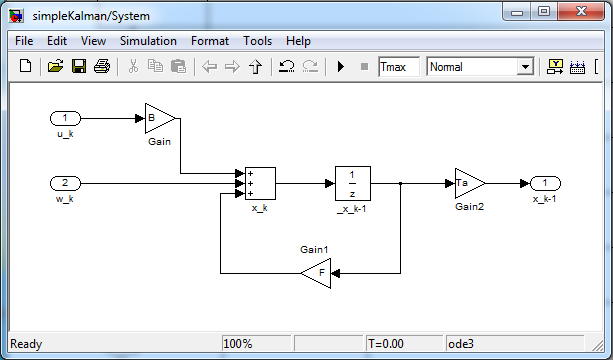613x360 pixels.
Task: Open the Simulation menu
Action: [x=148, y=41]
